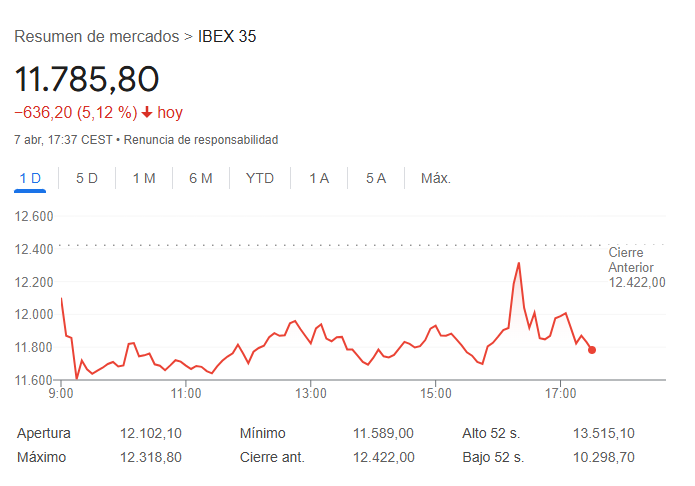Open the 6 M chart range
695x486 pixels.
pyautogui.click(x=201, y=179)
